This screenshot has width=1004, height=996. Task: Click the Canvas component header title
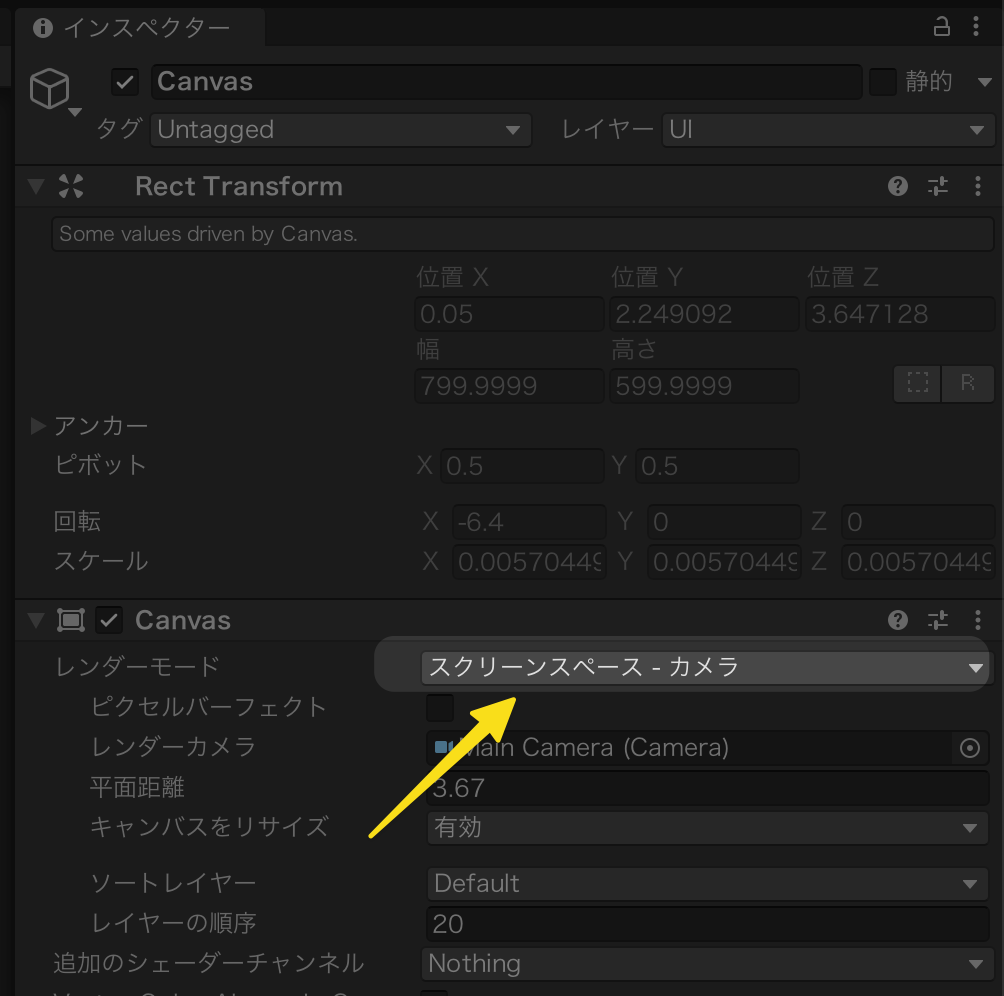click(183, 620)
